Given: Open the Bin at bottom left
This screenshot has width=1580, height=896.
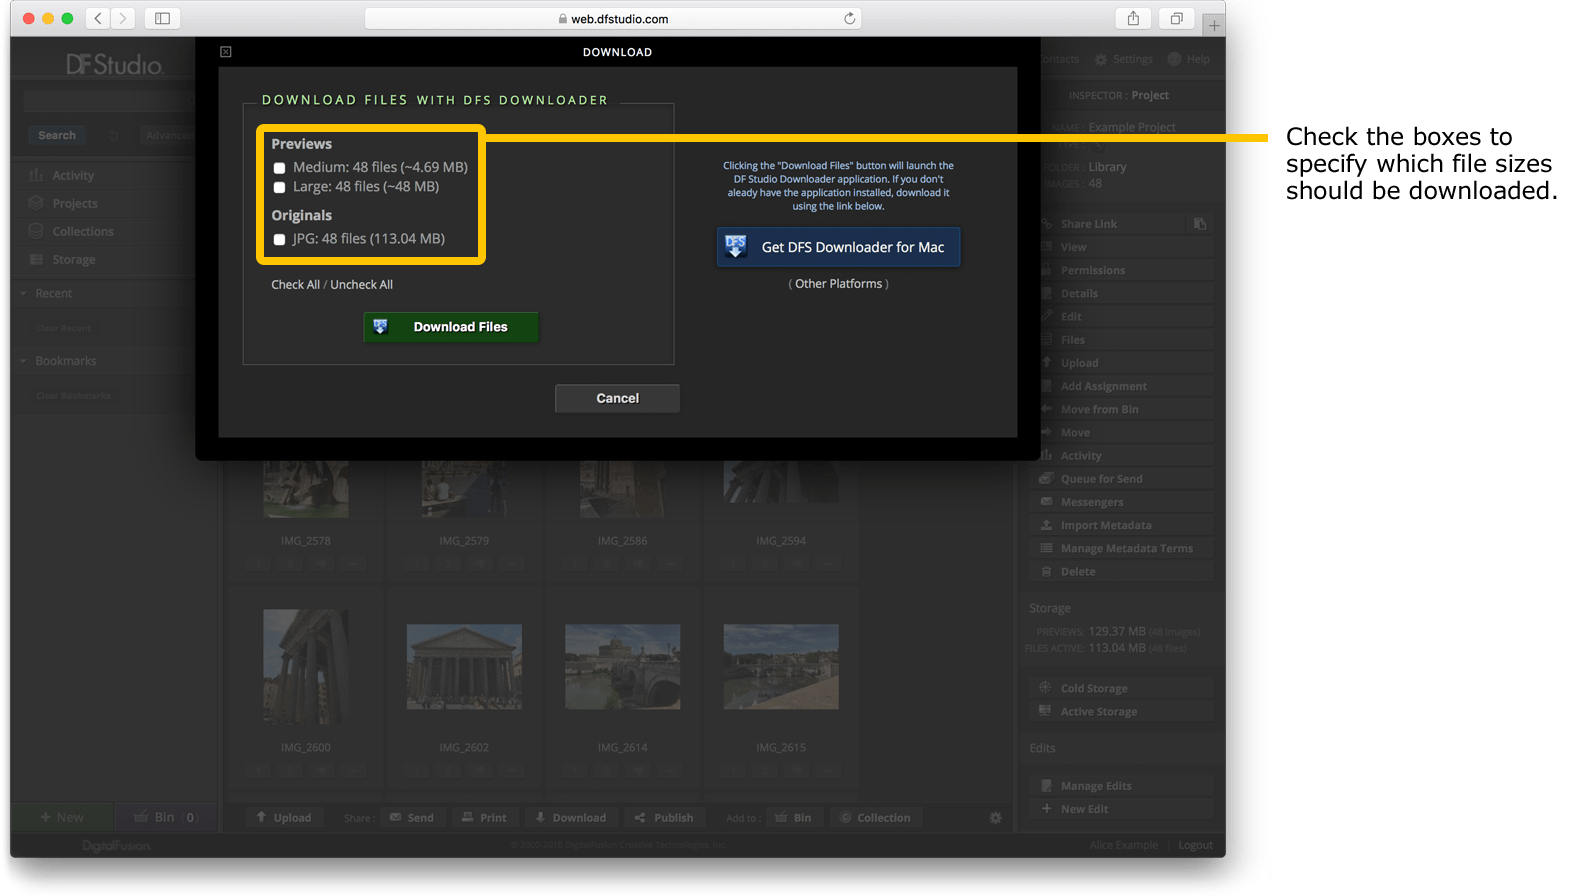Looking at the screenshot, I should 164,817.
